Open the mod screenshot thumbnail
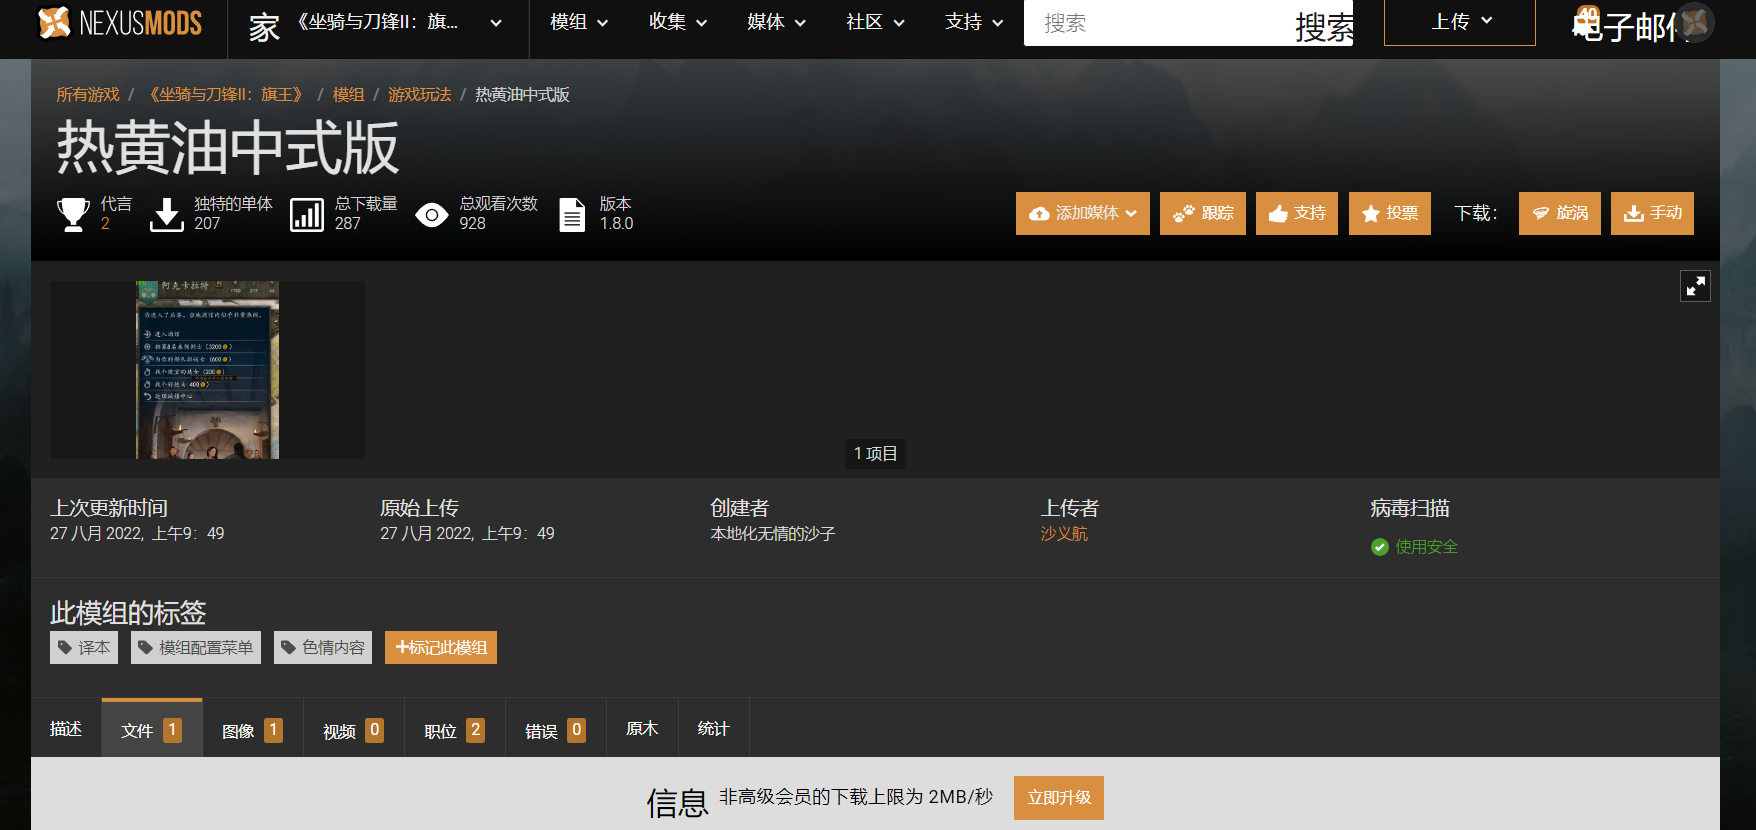1756x830 pixels. [207, 370]
